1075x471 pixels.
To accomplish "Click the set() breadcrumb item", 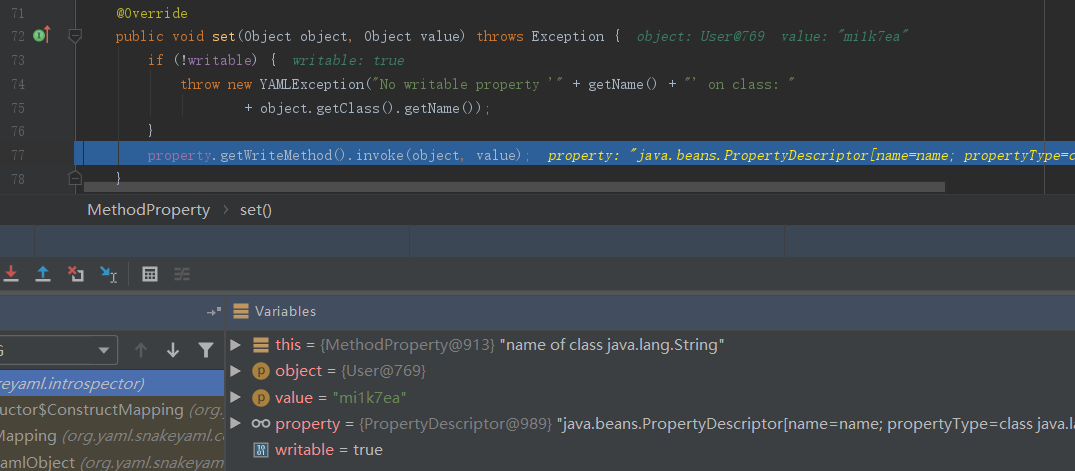I will 255,210.
